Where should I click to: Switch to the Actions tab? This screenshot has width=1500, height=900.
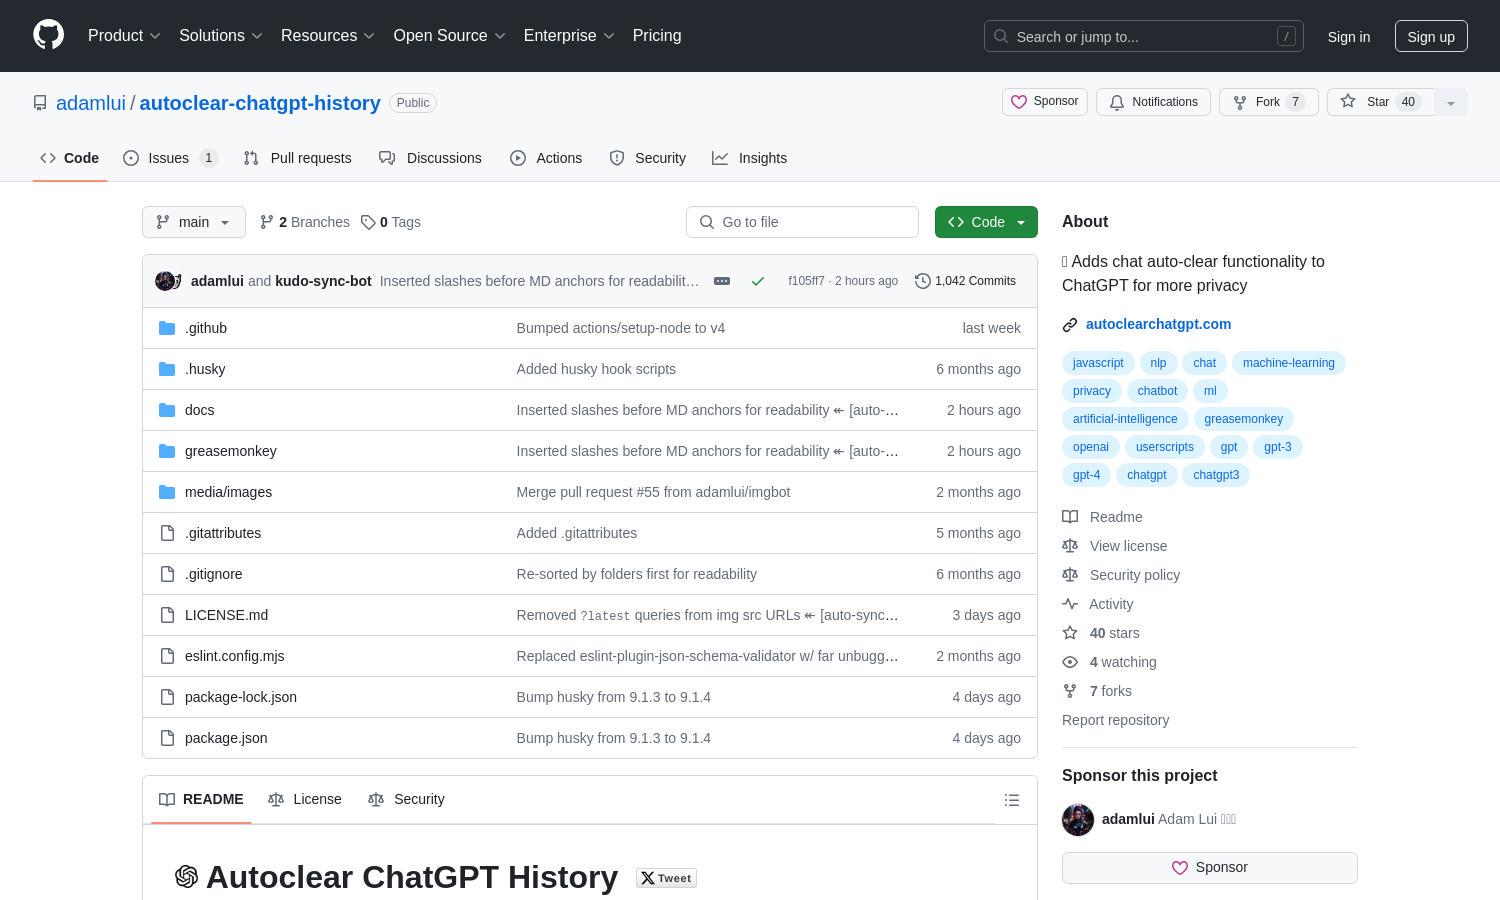tap(546, 158)
